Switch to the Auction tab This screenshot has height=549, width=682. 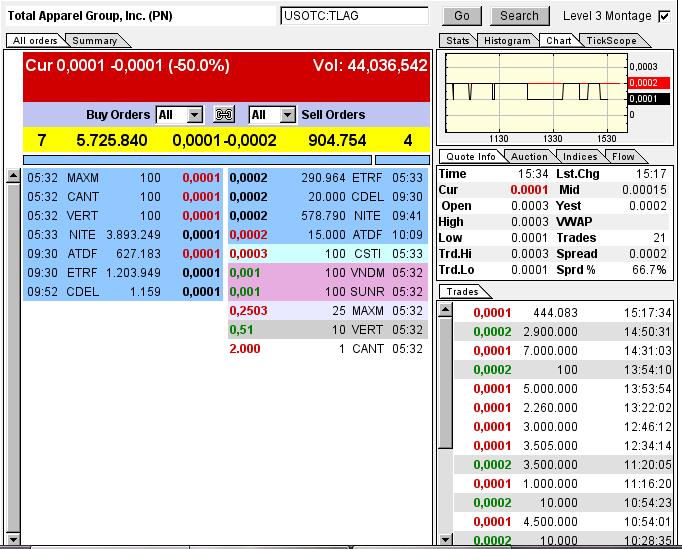tap(529, 157)
